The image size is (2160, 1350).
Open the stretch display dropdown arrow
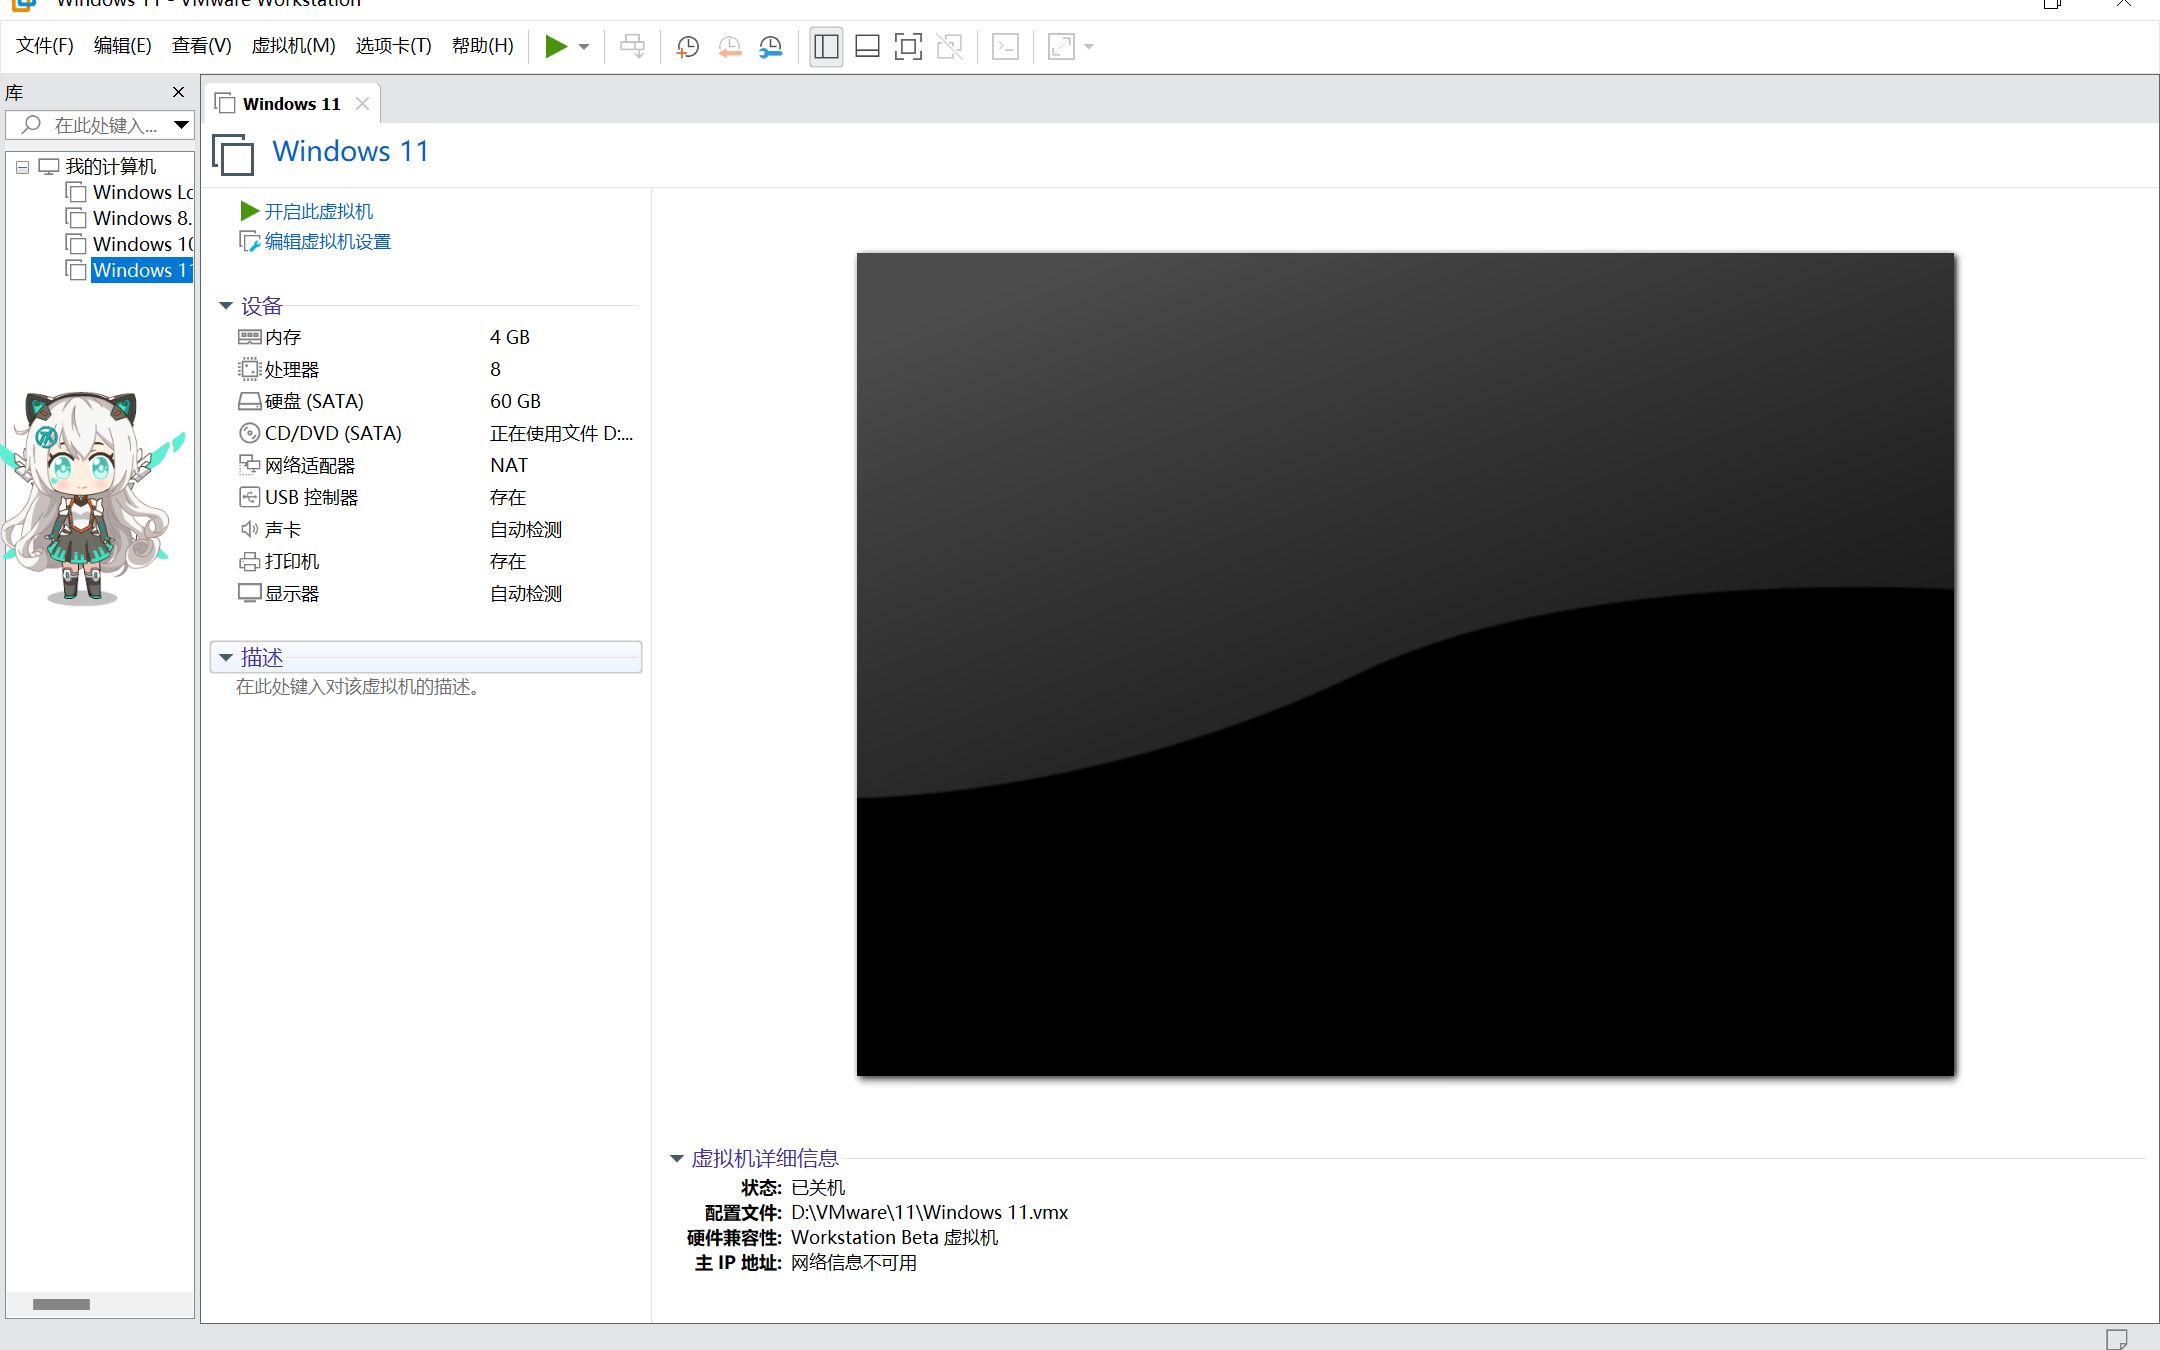1089,47
